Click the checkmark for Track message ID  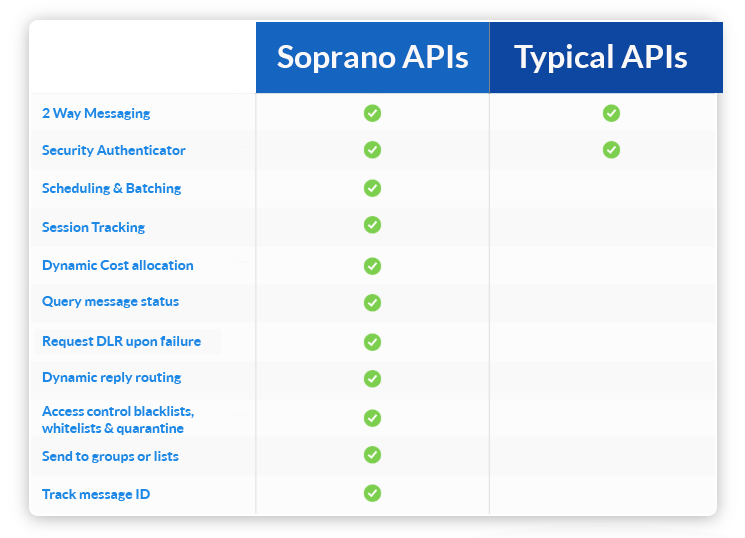(x=372, y=493)
